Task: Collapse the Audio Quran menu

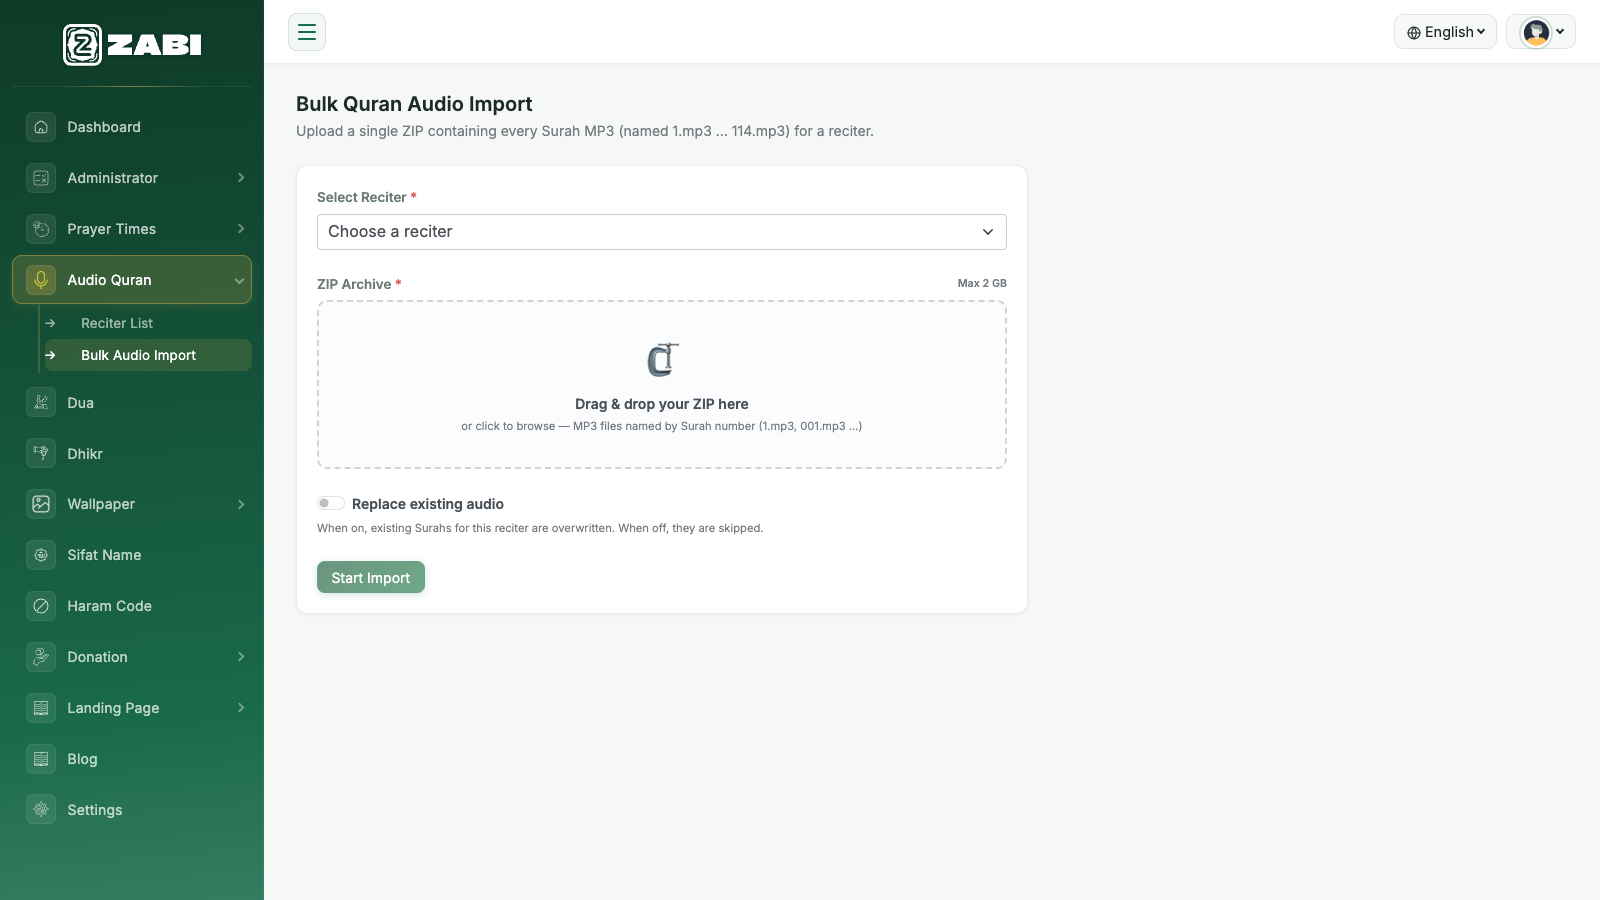Action: click(132, 280)
